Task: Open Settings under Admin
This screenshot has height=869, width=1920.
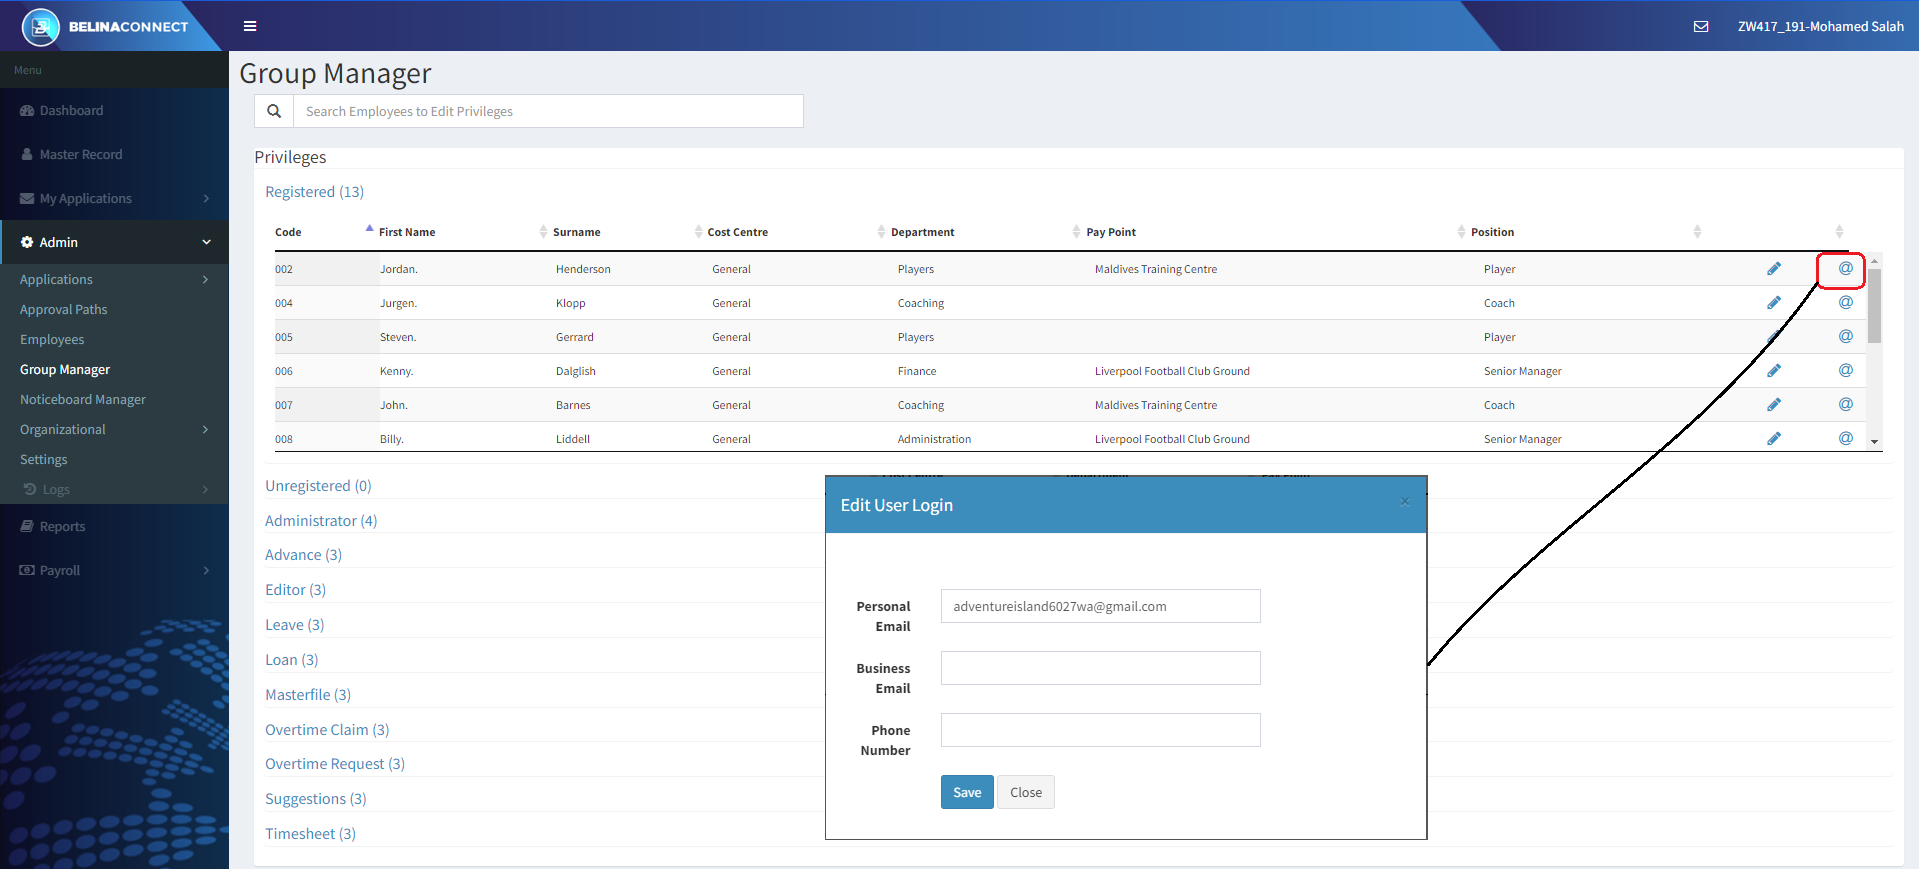Action: [44, 460]
